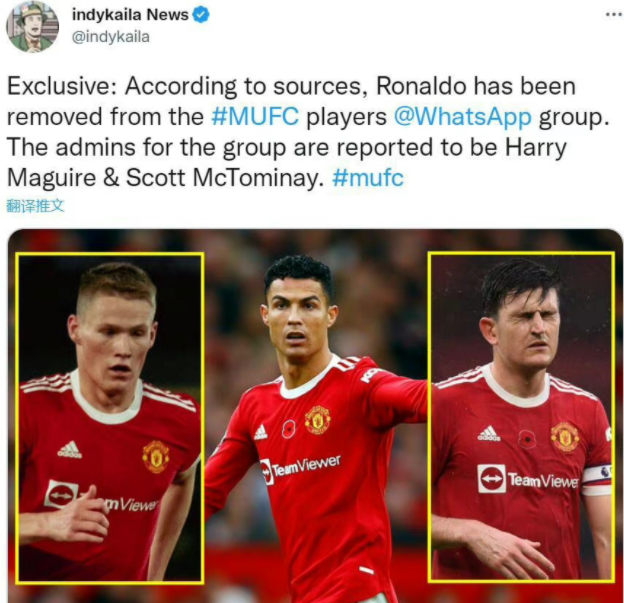Open the @WhatsApp mention
The height and width of the screenshot is (603, 624).
pyautogui.click(x=463, y=117)
